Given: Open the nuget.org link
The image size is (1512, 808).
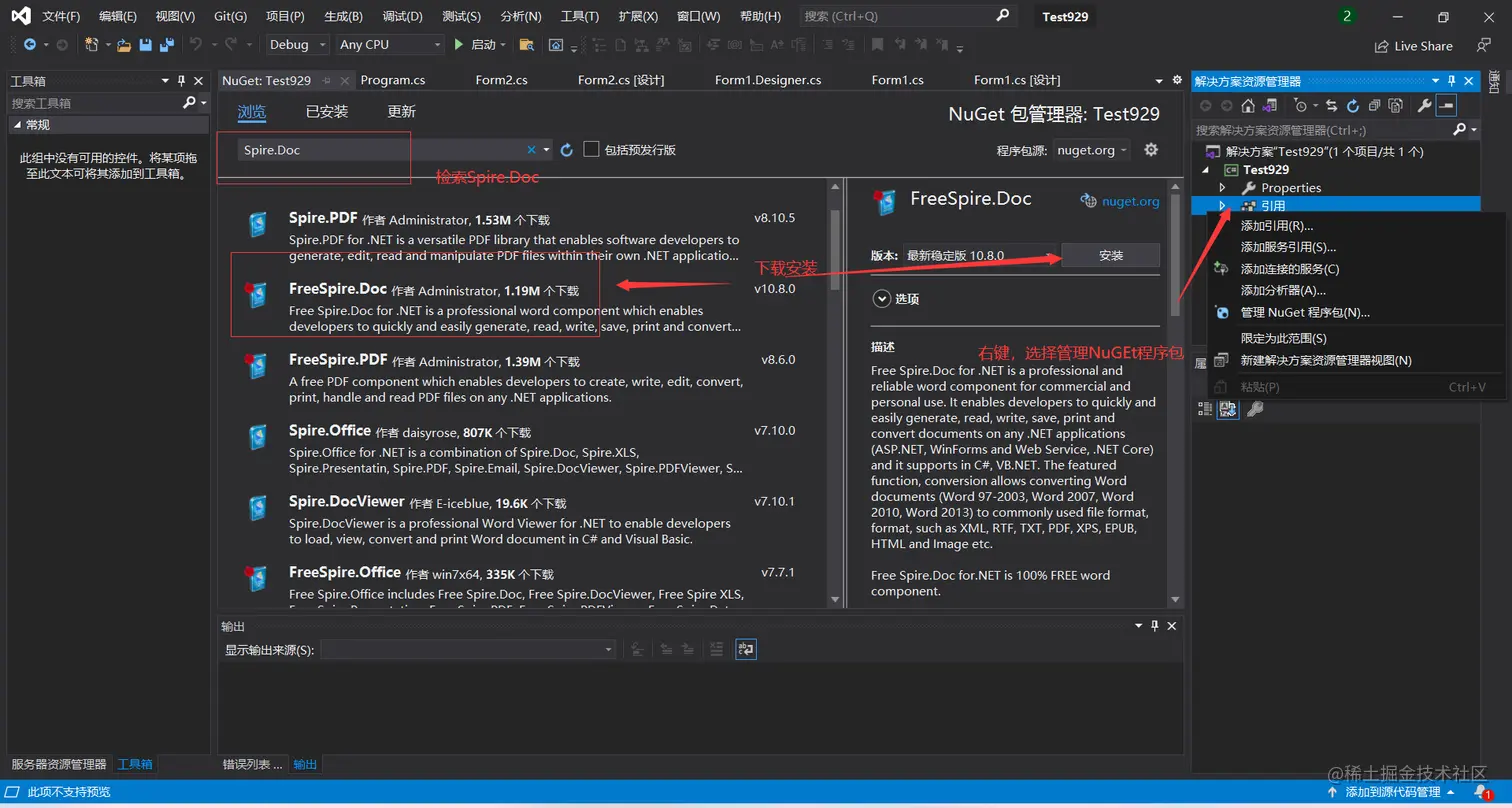Looking at the screenshot, I should [x=1131, y=201].
